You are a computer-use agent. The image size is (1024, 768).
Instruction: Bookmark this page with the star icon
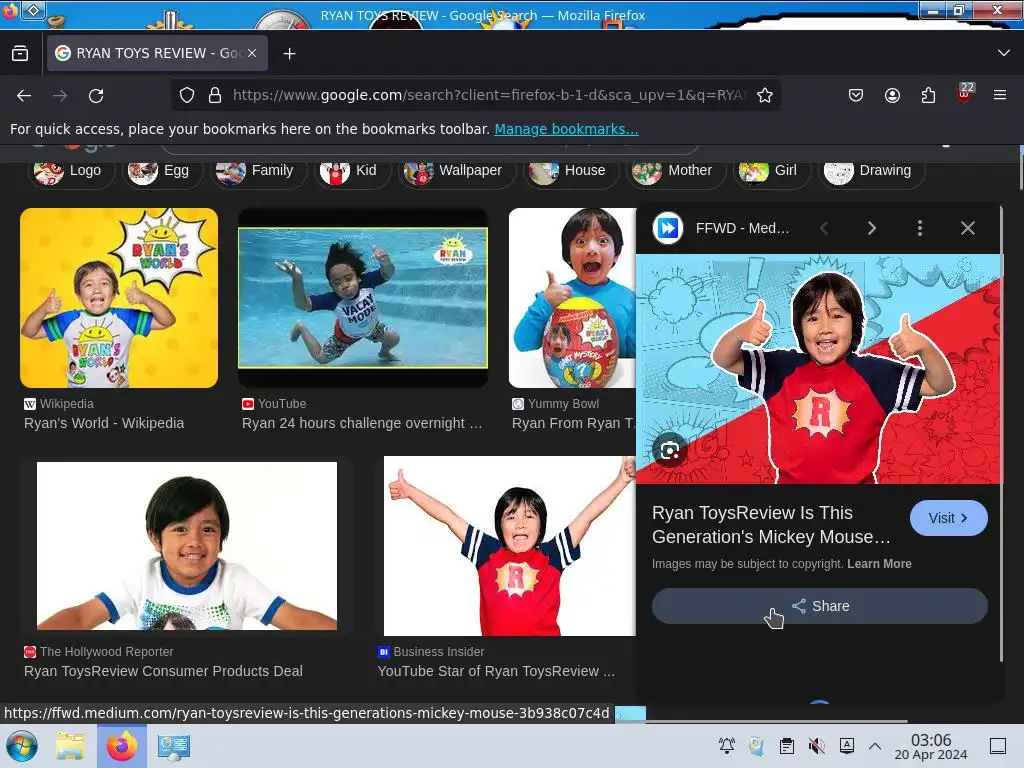[765, 95]
